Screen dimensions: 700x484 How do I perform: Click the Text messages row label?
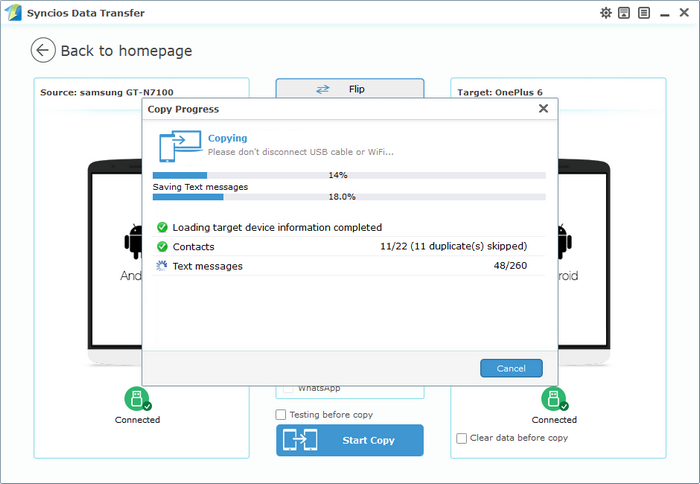click(x=208, y=266)
